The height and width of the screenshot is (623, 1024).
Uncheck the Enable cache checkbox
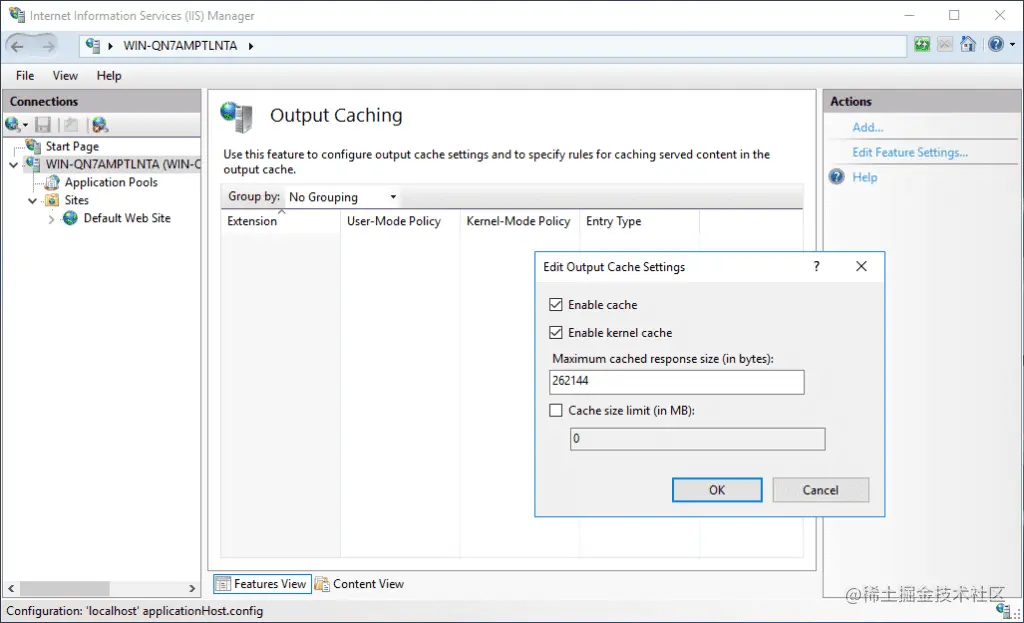(x=556, y=304)
